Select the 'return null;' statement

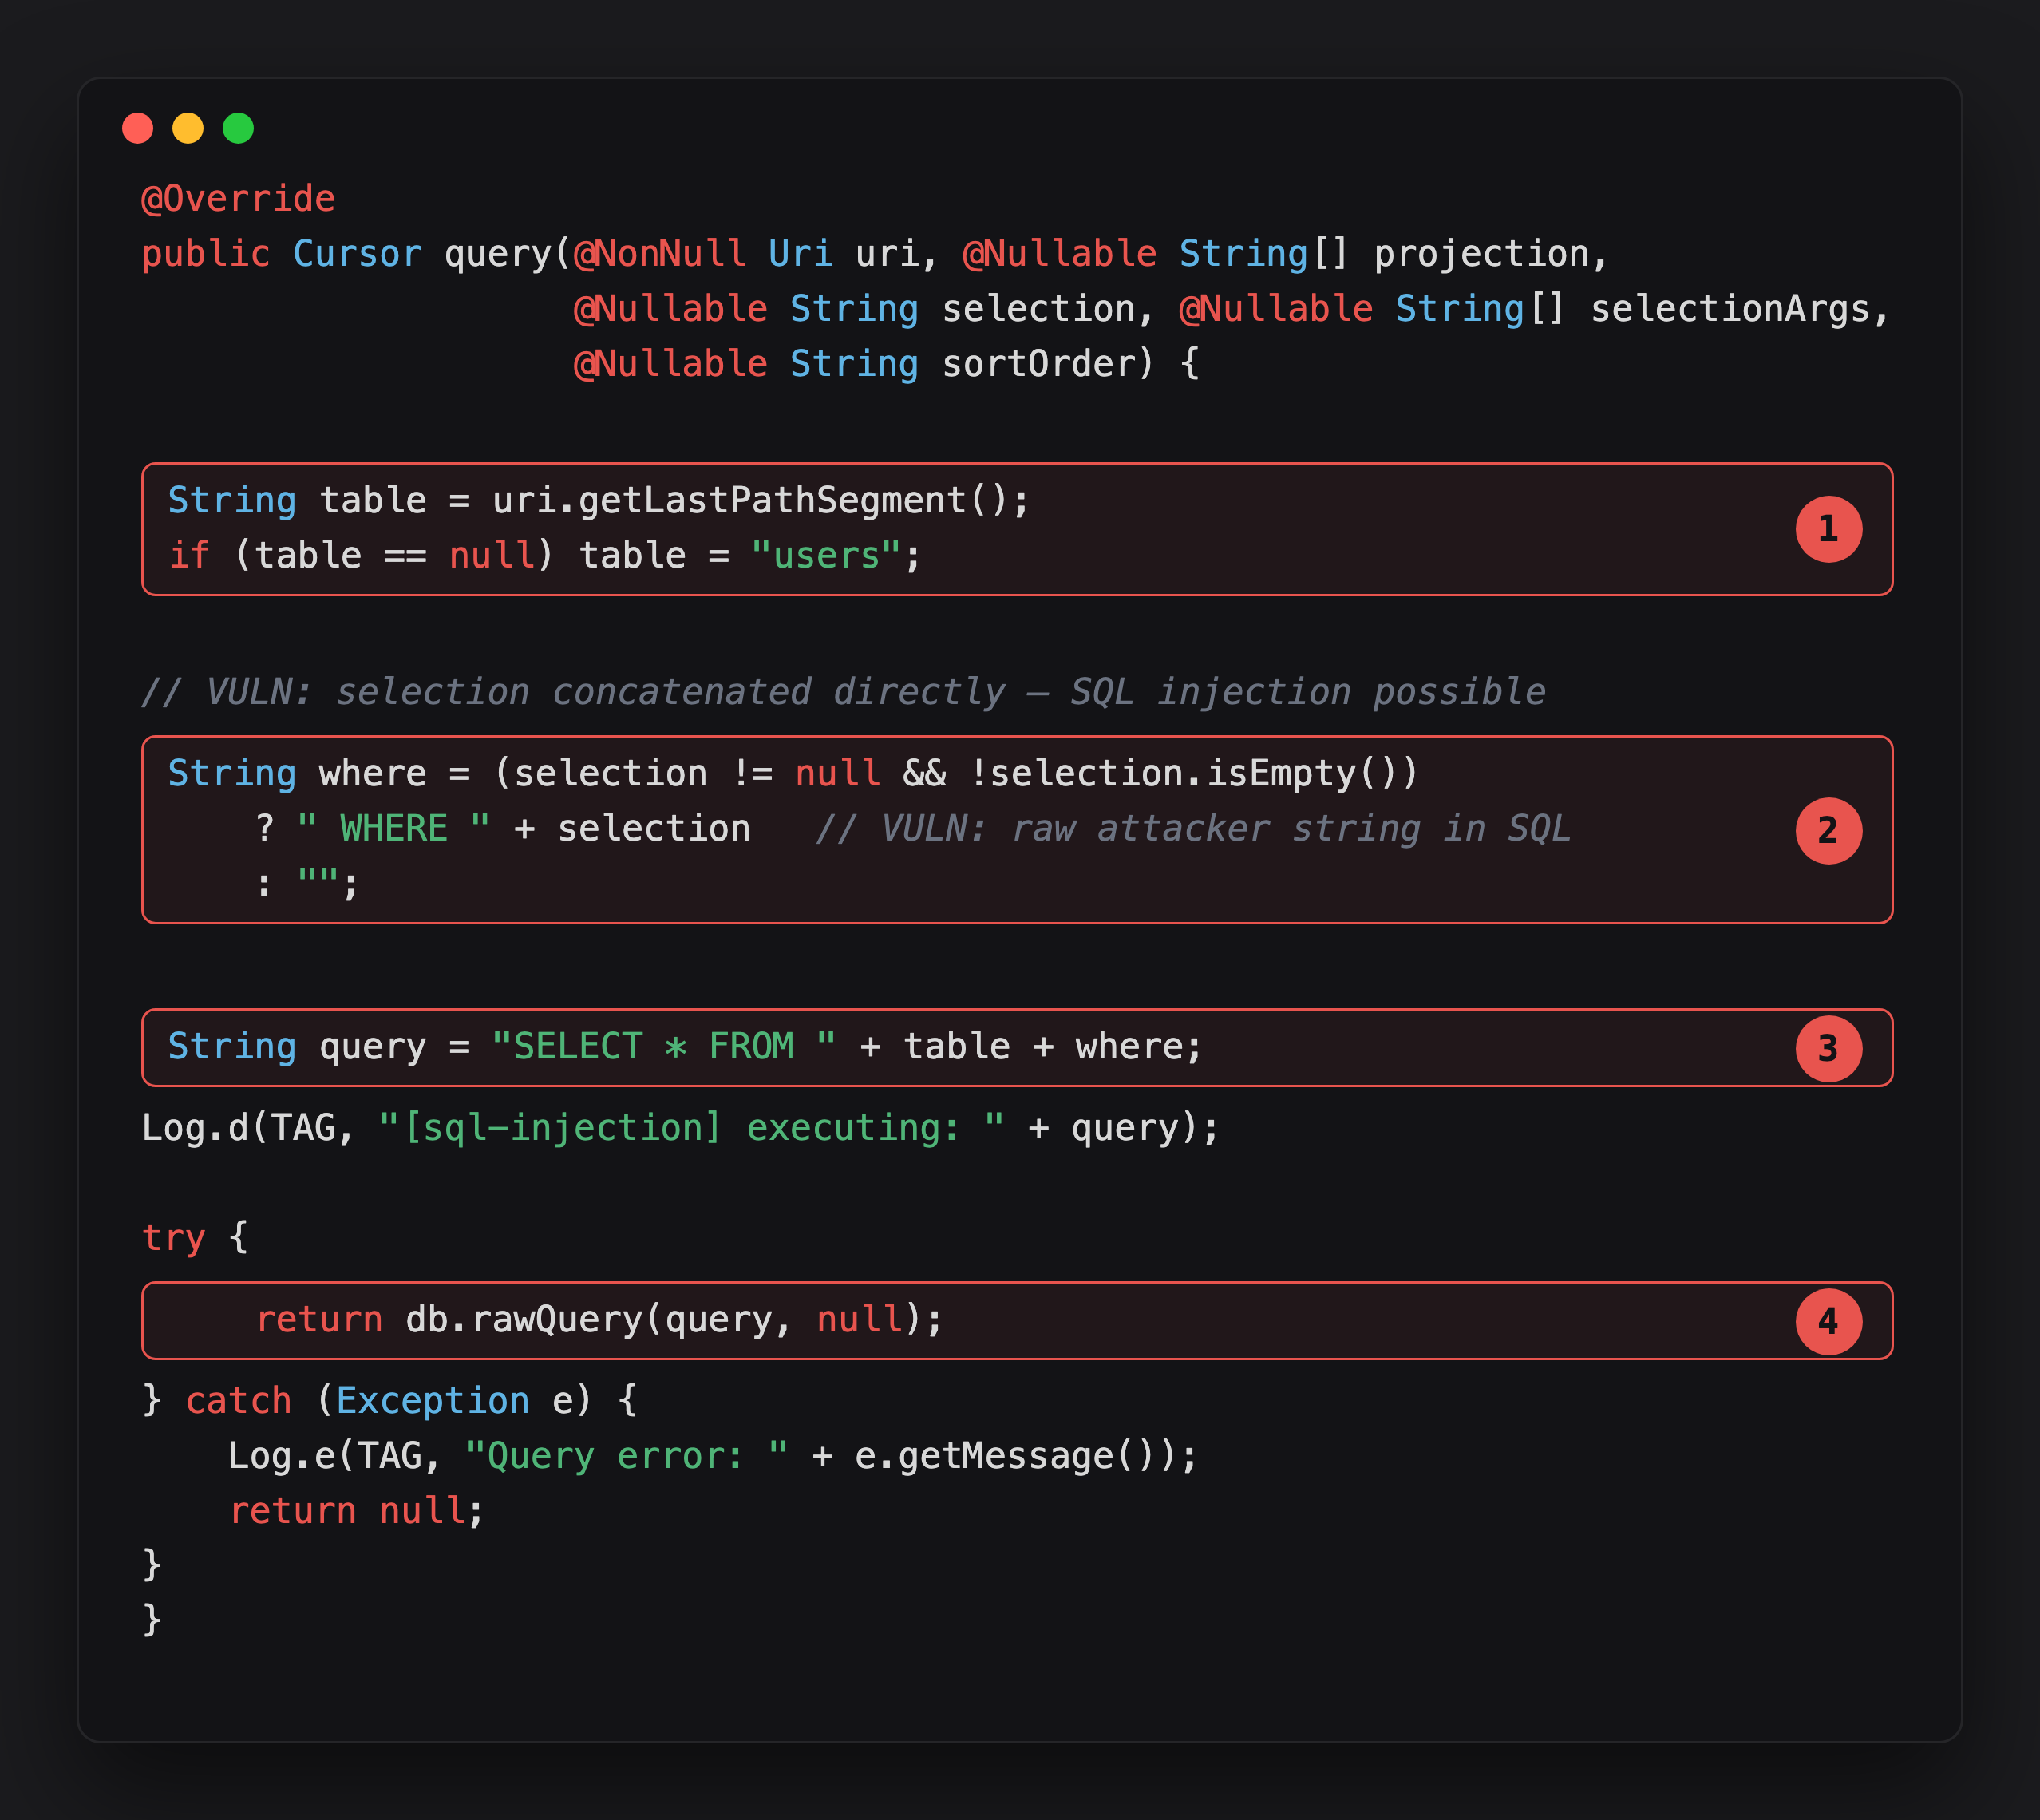[x=357, y=1510]
